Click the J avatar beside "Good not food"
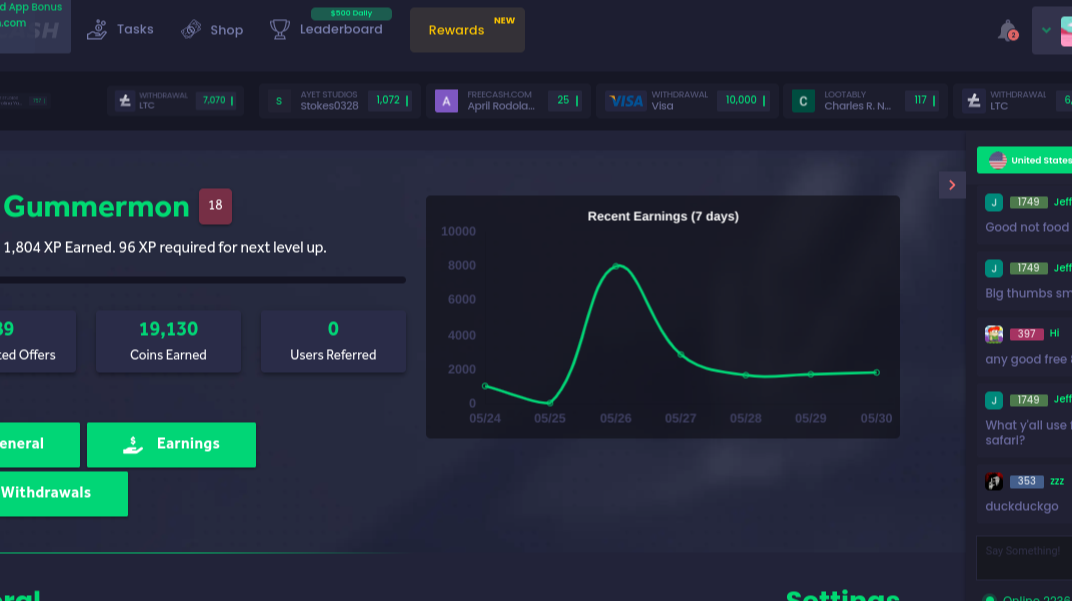Screen dimensions: 1072x601 click(x=993, y=202)
